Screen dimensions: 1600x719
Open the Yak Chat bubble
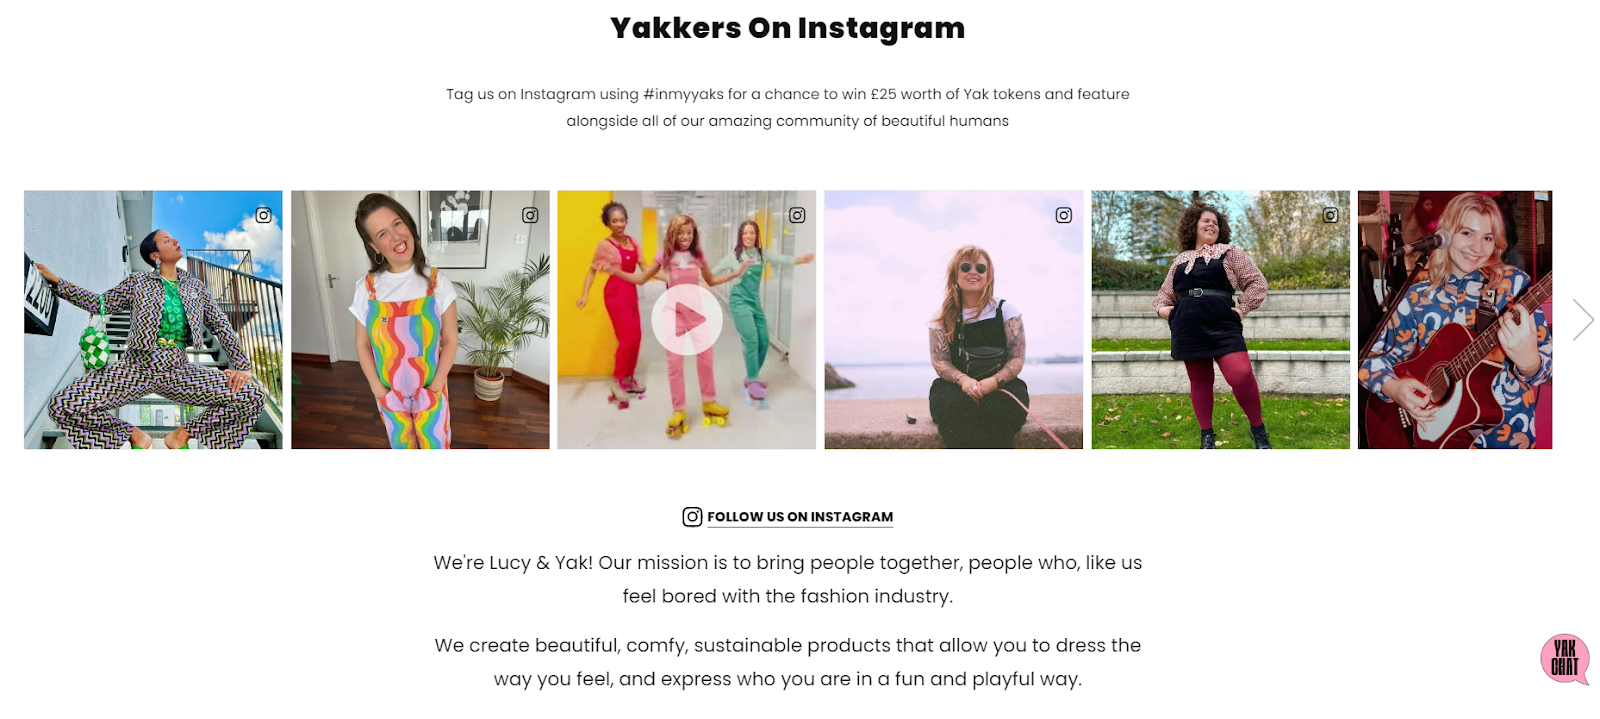(1565, 659)
